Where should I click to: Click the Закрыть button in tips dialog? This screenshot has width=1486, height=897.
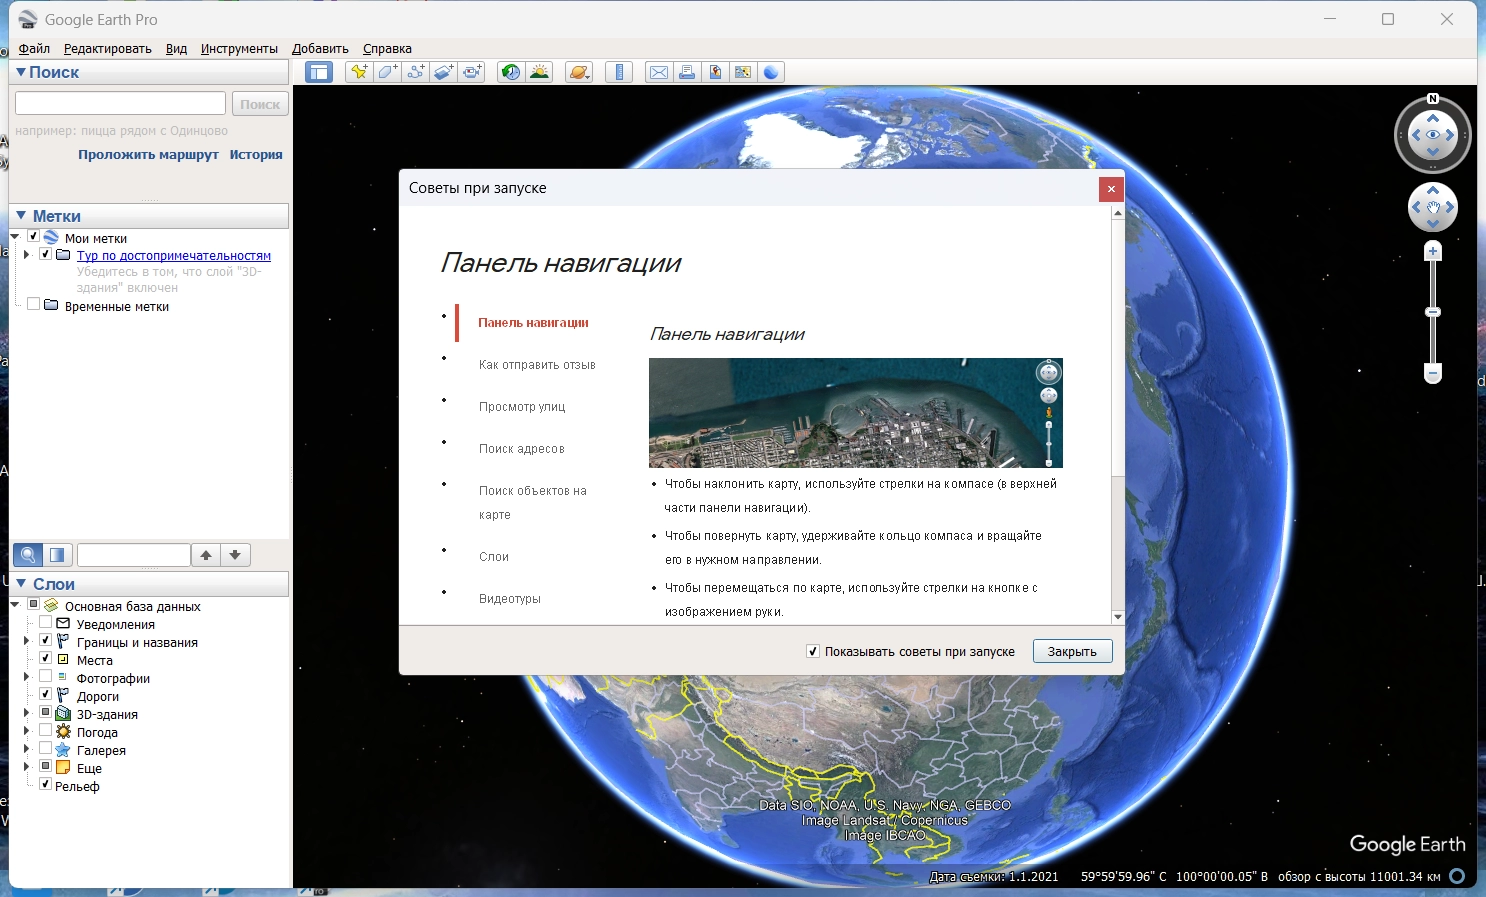coord(1072,651)
